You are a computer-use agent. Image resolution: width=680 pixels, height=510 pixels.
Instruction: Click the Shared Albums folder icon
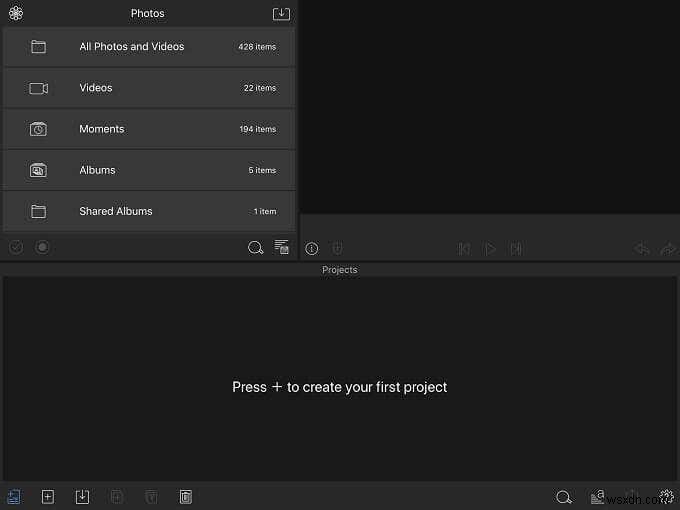tap(39, 212)
